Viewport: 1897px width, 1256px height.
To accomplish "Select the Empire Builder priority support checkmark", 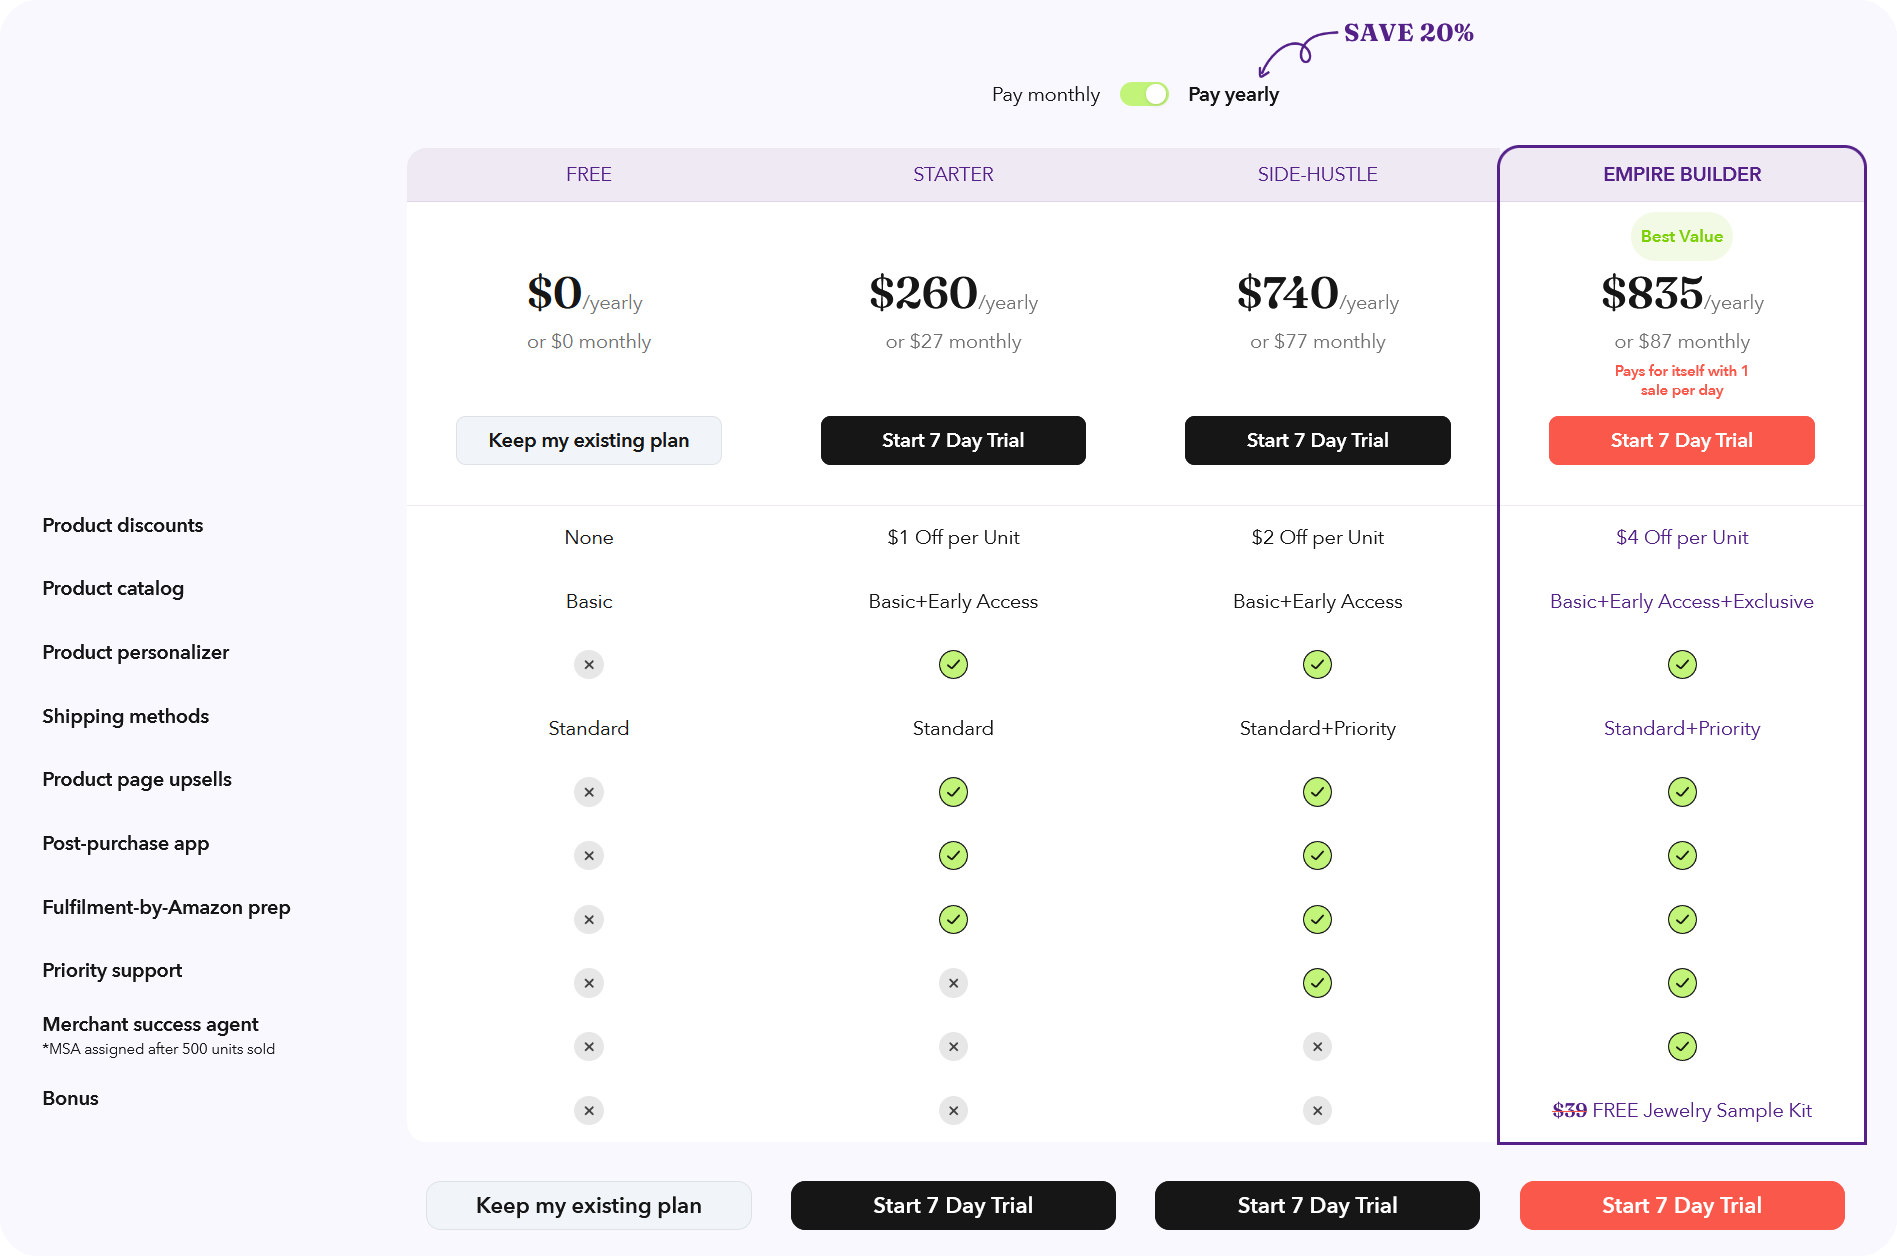I will pyautogui.click(x=1681, y=983).
